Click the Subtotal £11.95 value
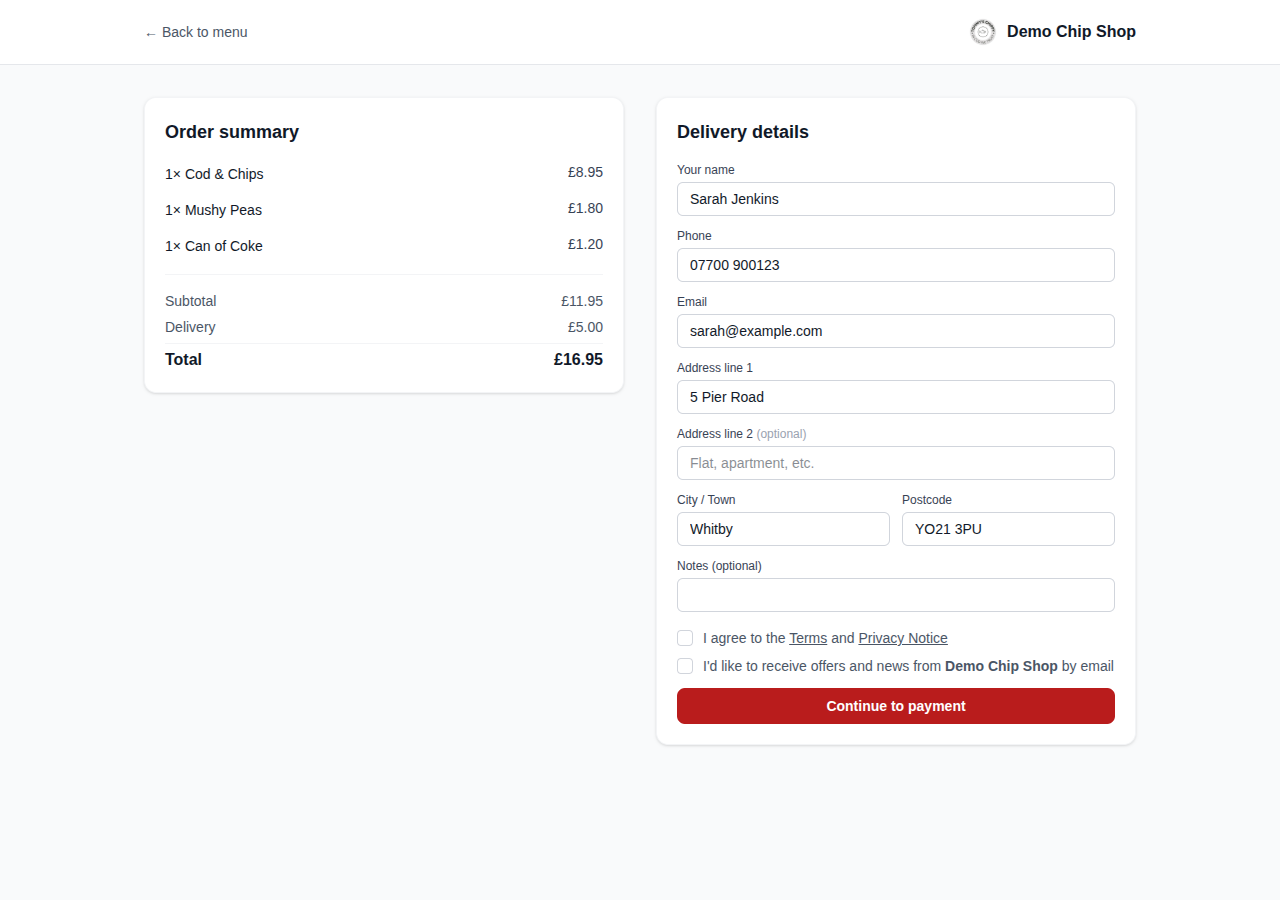Viewport: 1280px width, 900px height. [582, 301]
